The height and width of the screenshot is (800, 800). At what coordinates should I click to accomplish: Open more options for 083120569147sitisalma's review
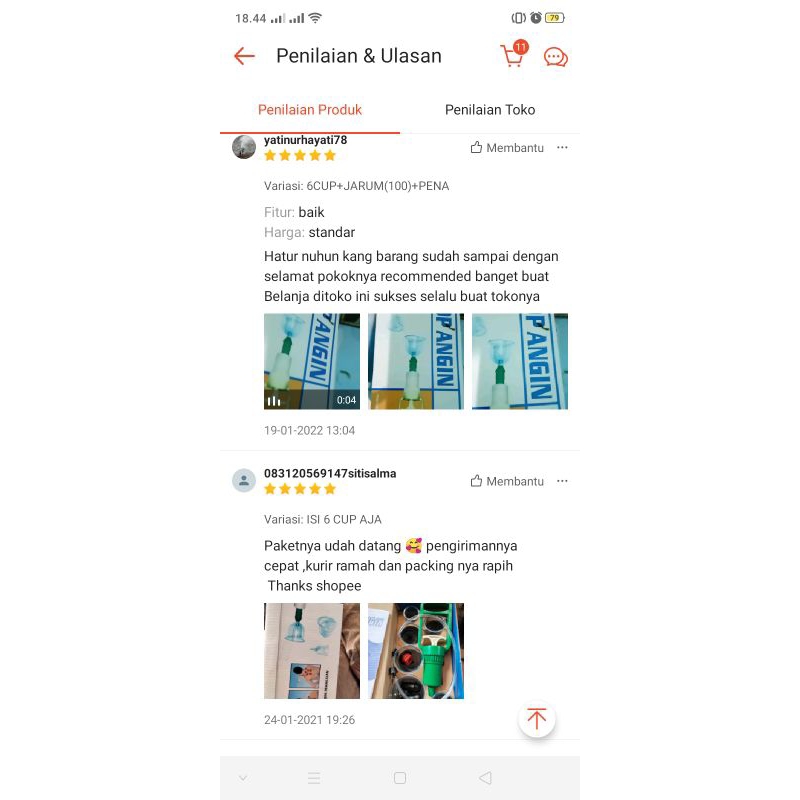(x=562, y=481)
